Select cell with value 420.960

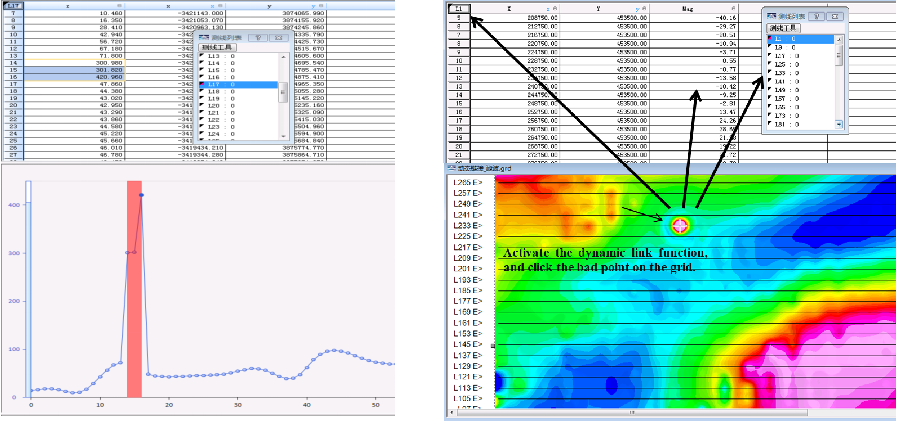point(74,77)
